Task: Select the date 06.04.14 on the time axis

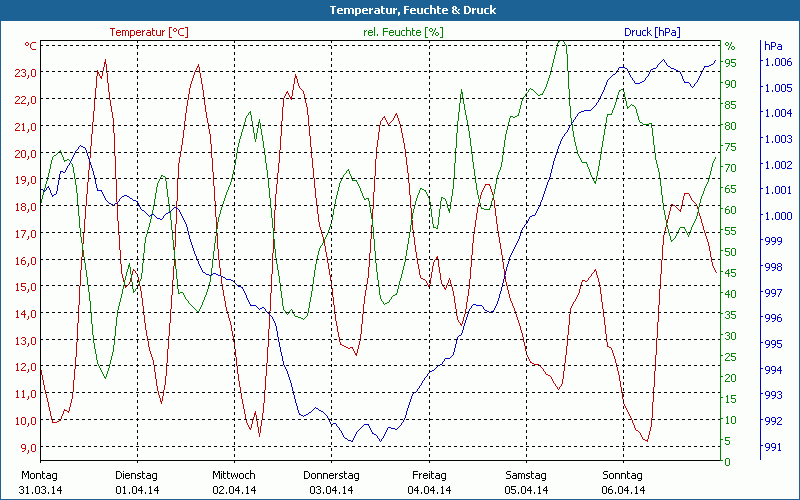Action: coord(624,489)
